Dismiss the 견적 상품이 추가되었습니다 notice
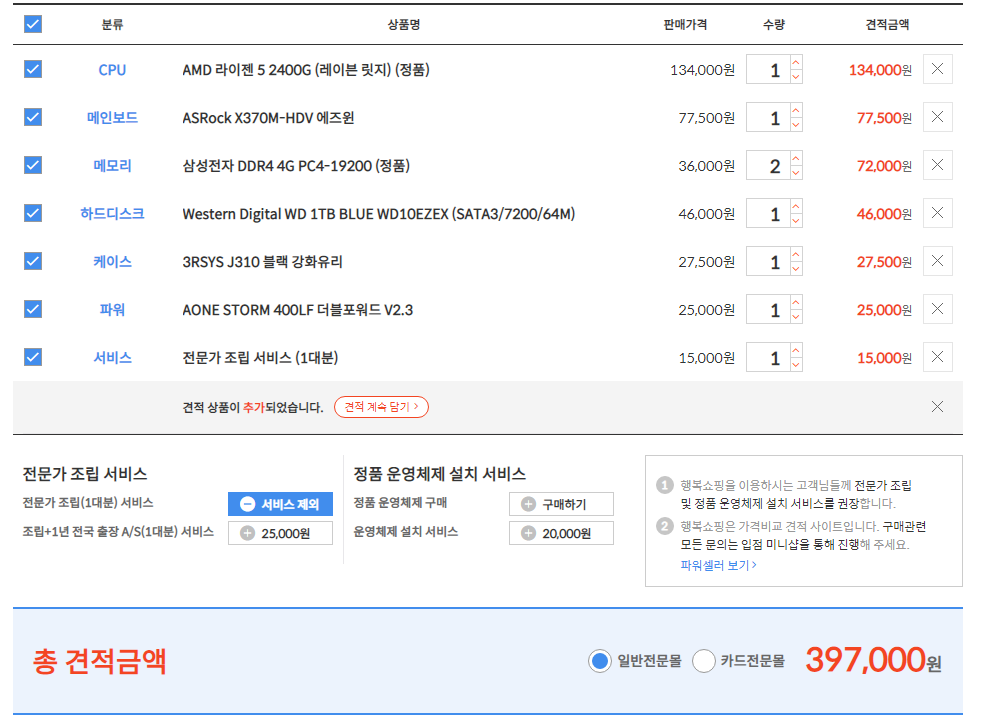Image resolution: width=983 pixels, height=726 pixels. (x=937, y=407)
